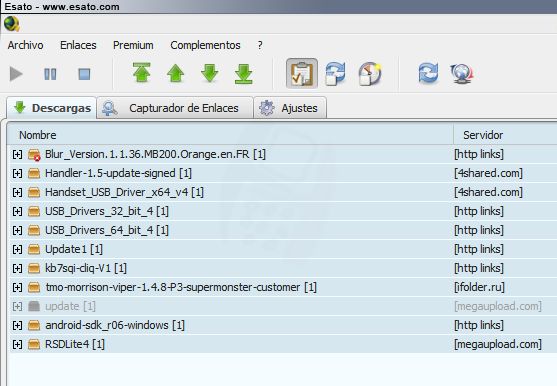Click package icon beside Handler-1.5-update-signed

pyautogui.click(x=34, y=173)
